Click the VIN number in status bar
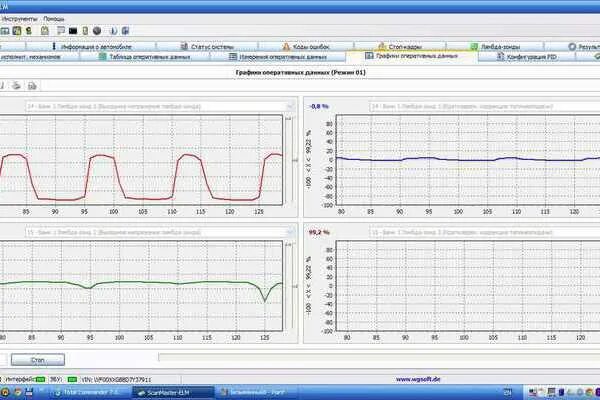This screenshot has width=600, height=400. (116, 379)
